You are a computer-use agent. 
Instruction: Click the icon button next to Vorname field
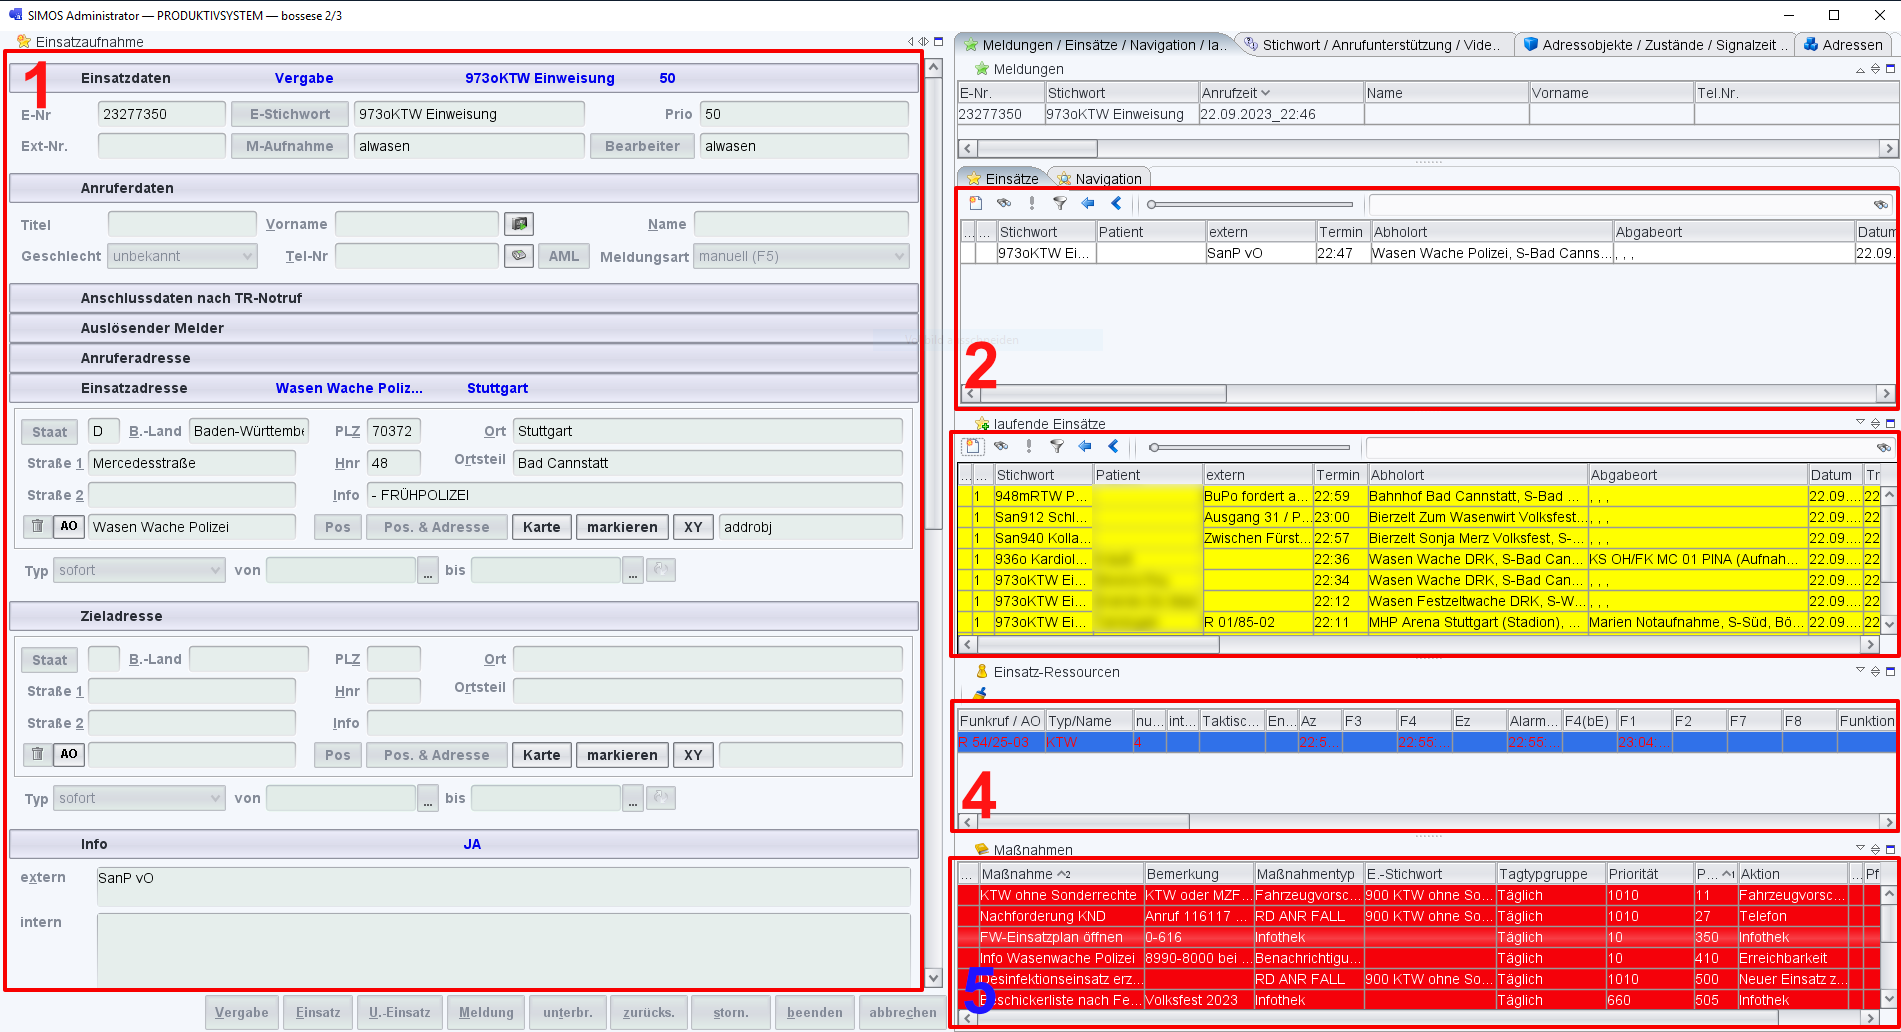point(518,223)
